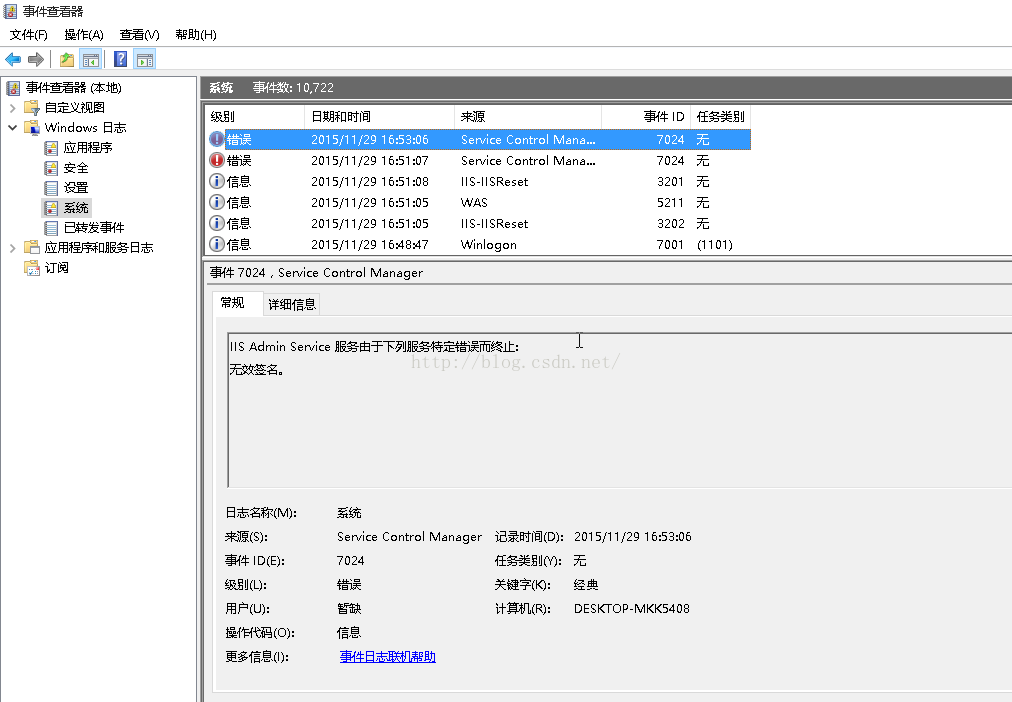This screenshot has height=702, width=1012.
Task: Click info icon of Winlogon 7001 event
Action: click(x=217, y=244)
